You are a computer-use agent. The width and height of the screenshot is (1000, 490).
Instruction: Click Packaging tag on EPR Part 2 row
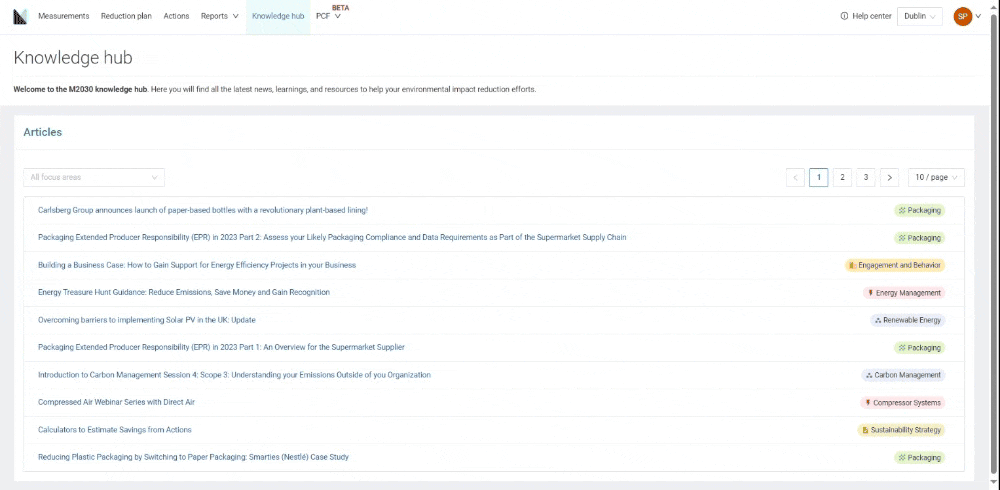tap(919, 238)
